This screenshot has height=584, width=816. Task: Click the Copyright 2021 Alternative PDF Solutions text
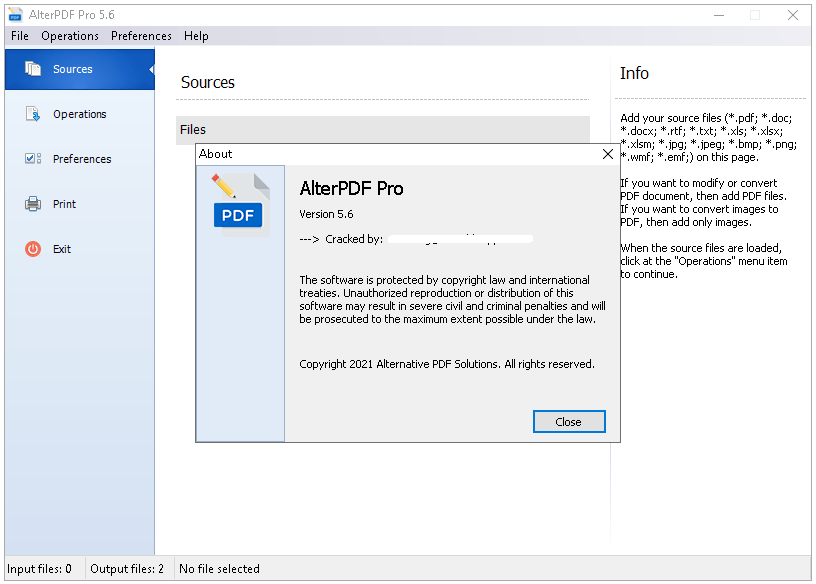click(447, 364)
